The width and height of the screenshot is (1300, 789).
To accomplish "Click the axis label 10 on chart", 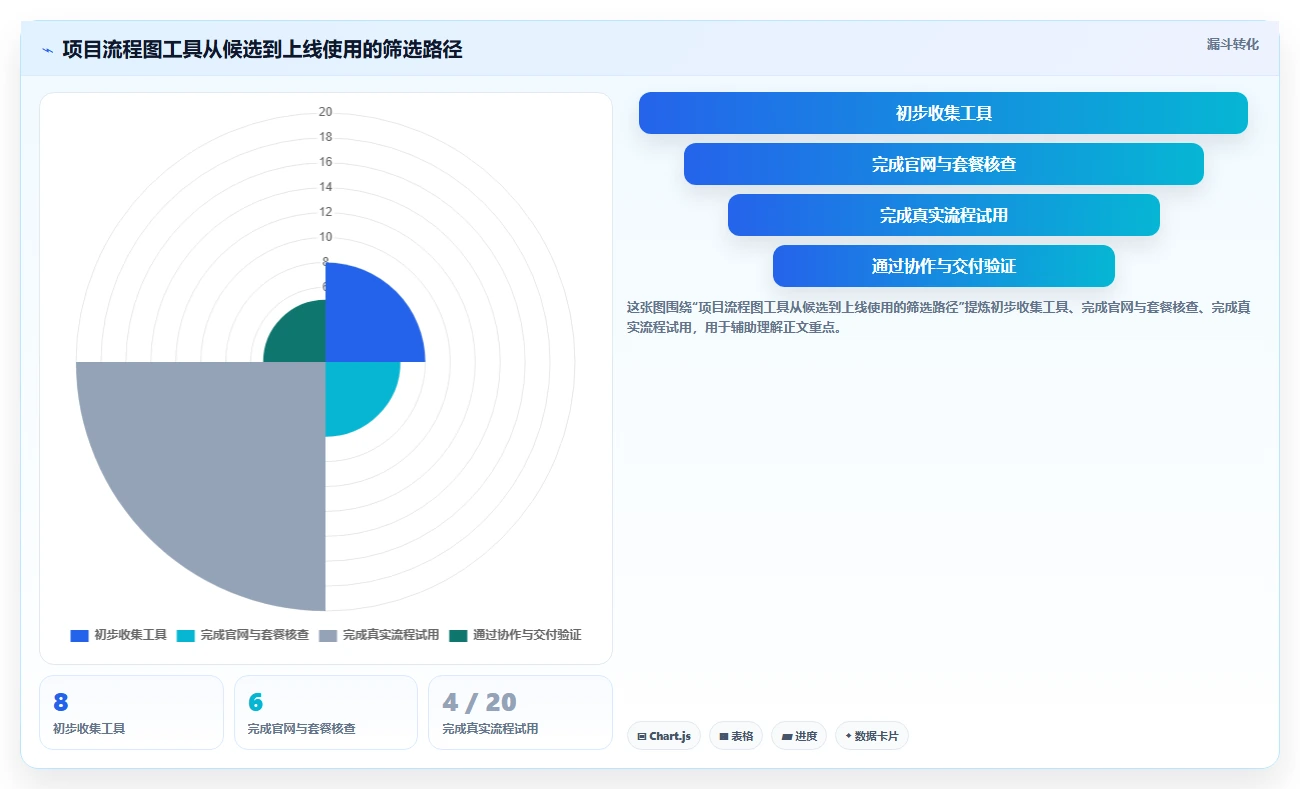I will coord(326,237).
